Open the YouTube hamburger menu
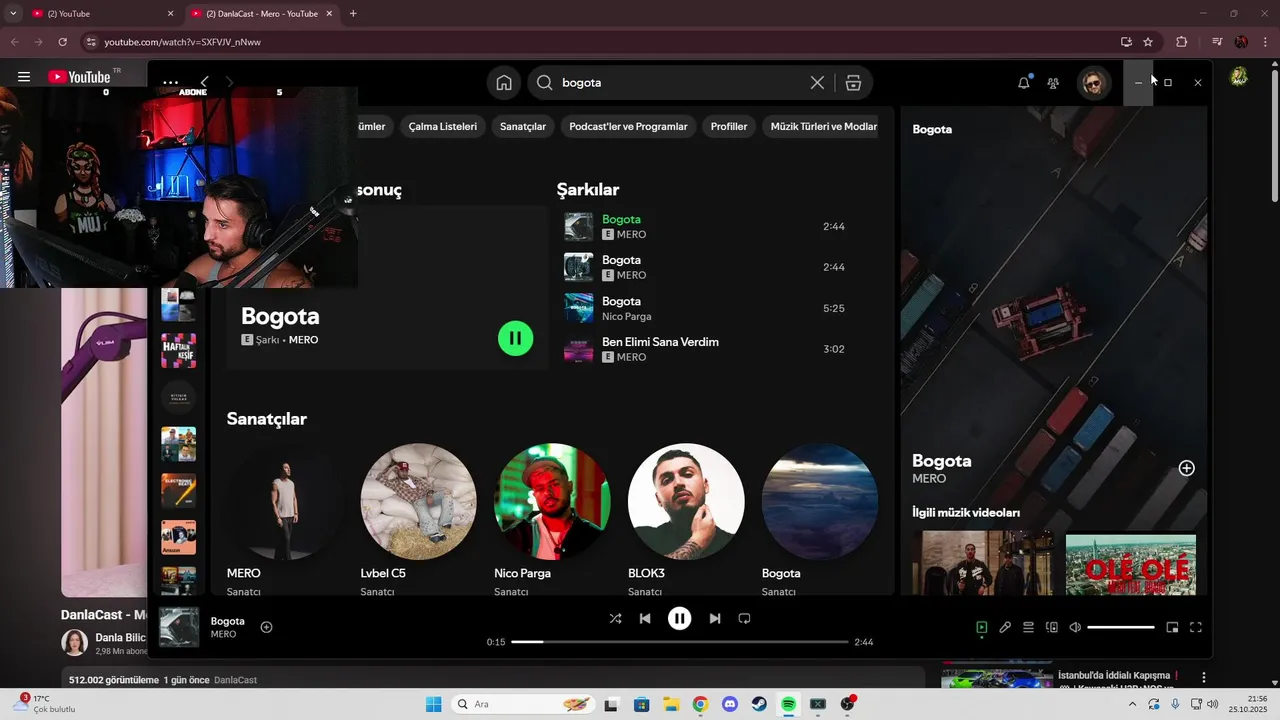This screenshot has width=1280, height=720. (x=24, y=77)
